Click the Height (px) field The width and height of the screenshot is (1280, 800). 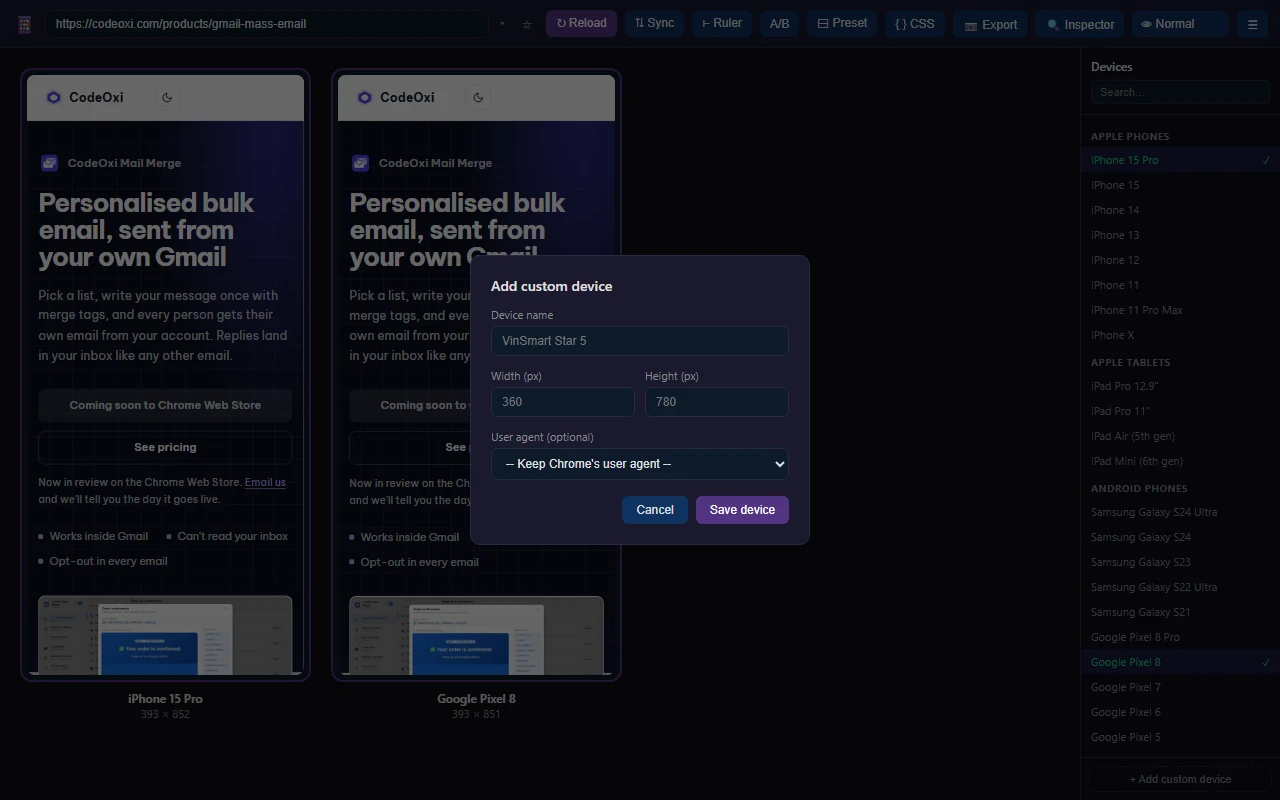717,402
